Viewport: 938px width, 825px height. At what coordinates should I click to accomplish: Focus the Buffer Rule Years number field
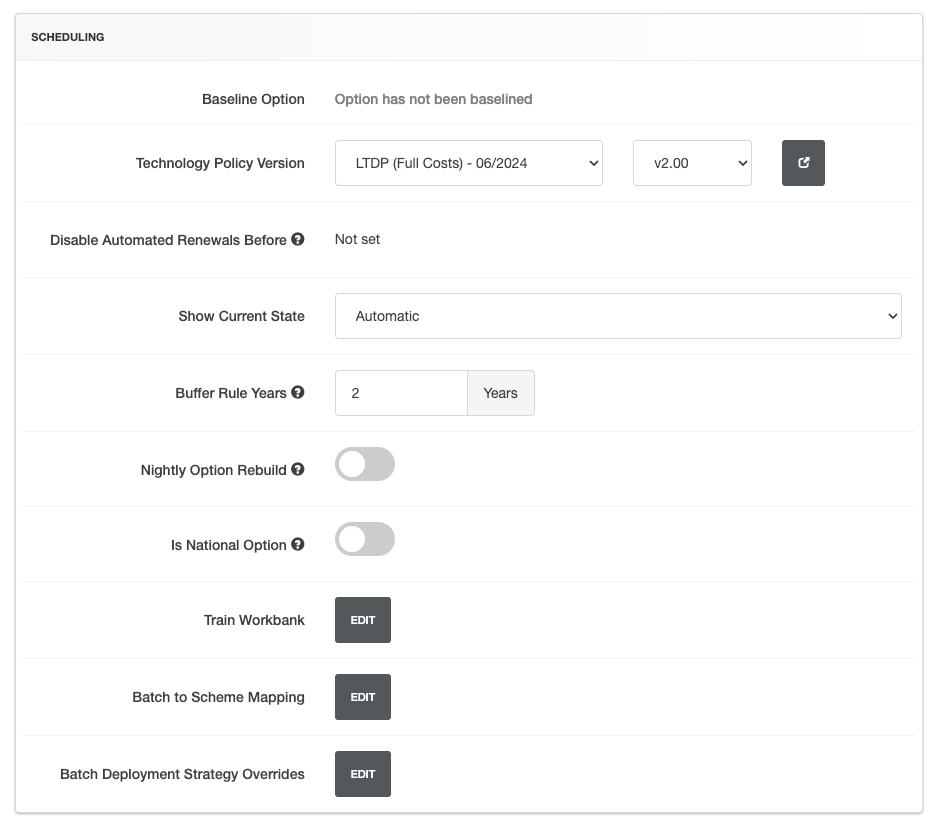[x=400, y=393]
